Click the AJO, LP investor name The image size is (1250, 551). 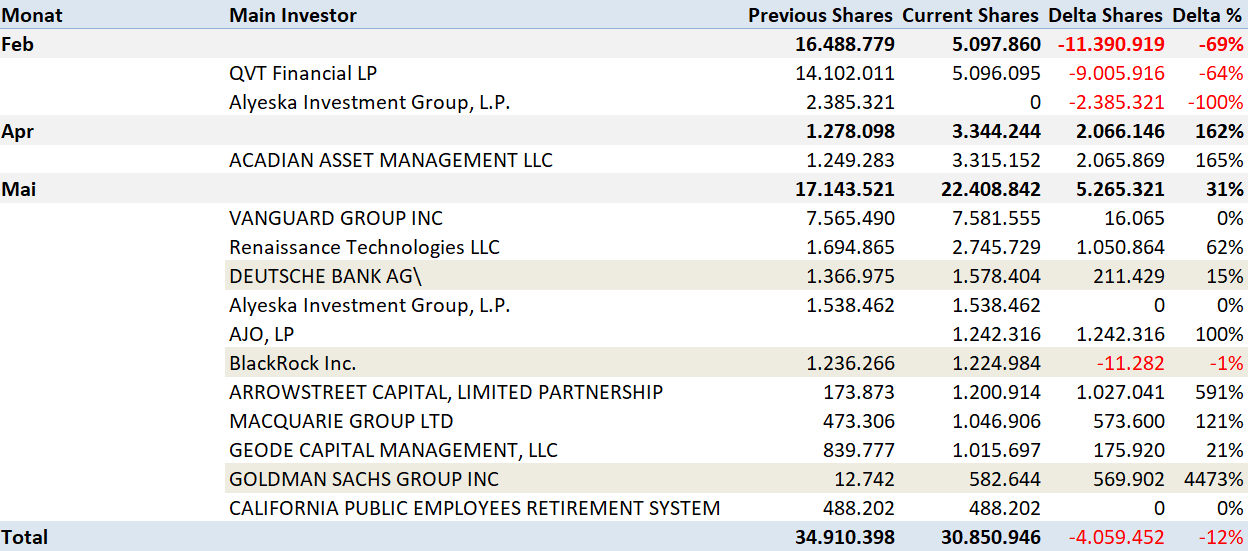tap(262, 334)
